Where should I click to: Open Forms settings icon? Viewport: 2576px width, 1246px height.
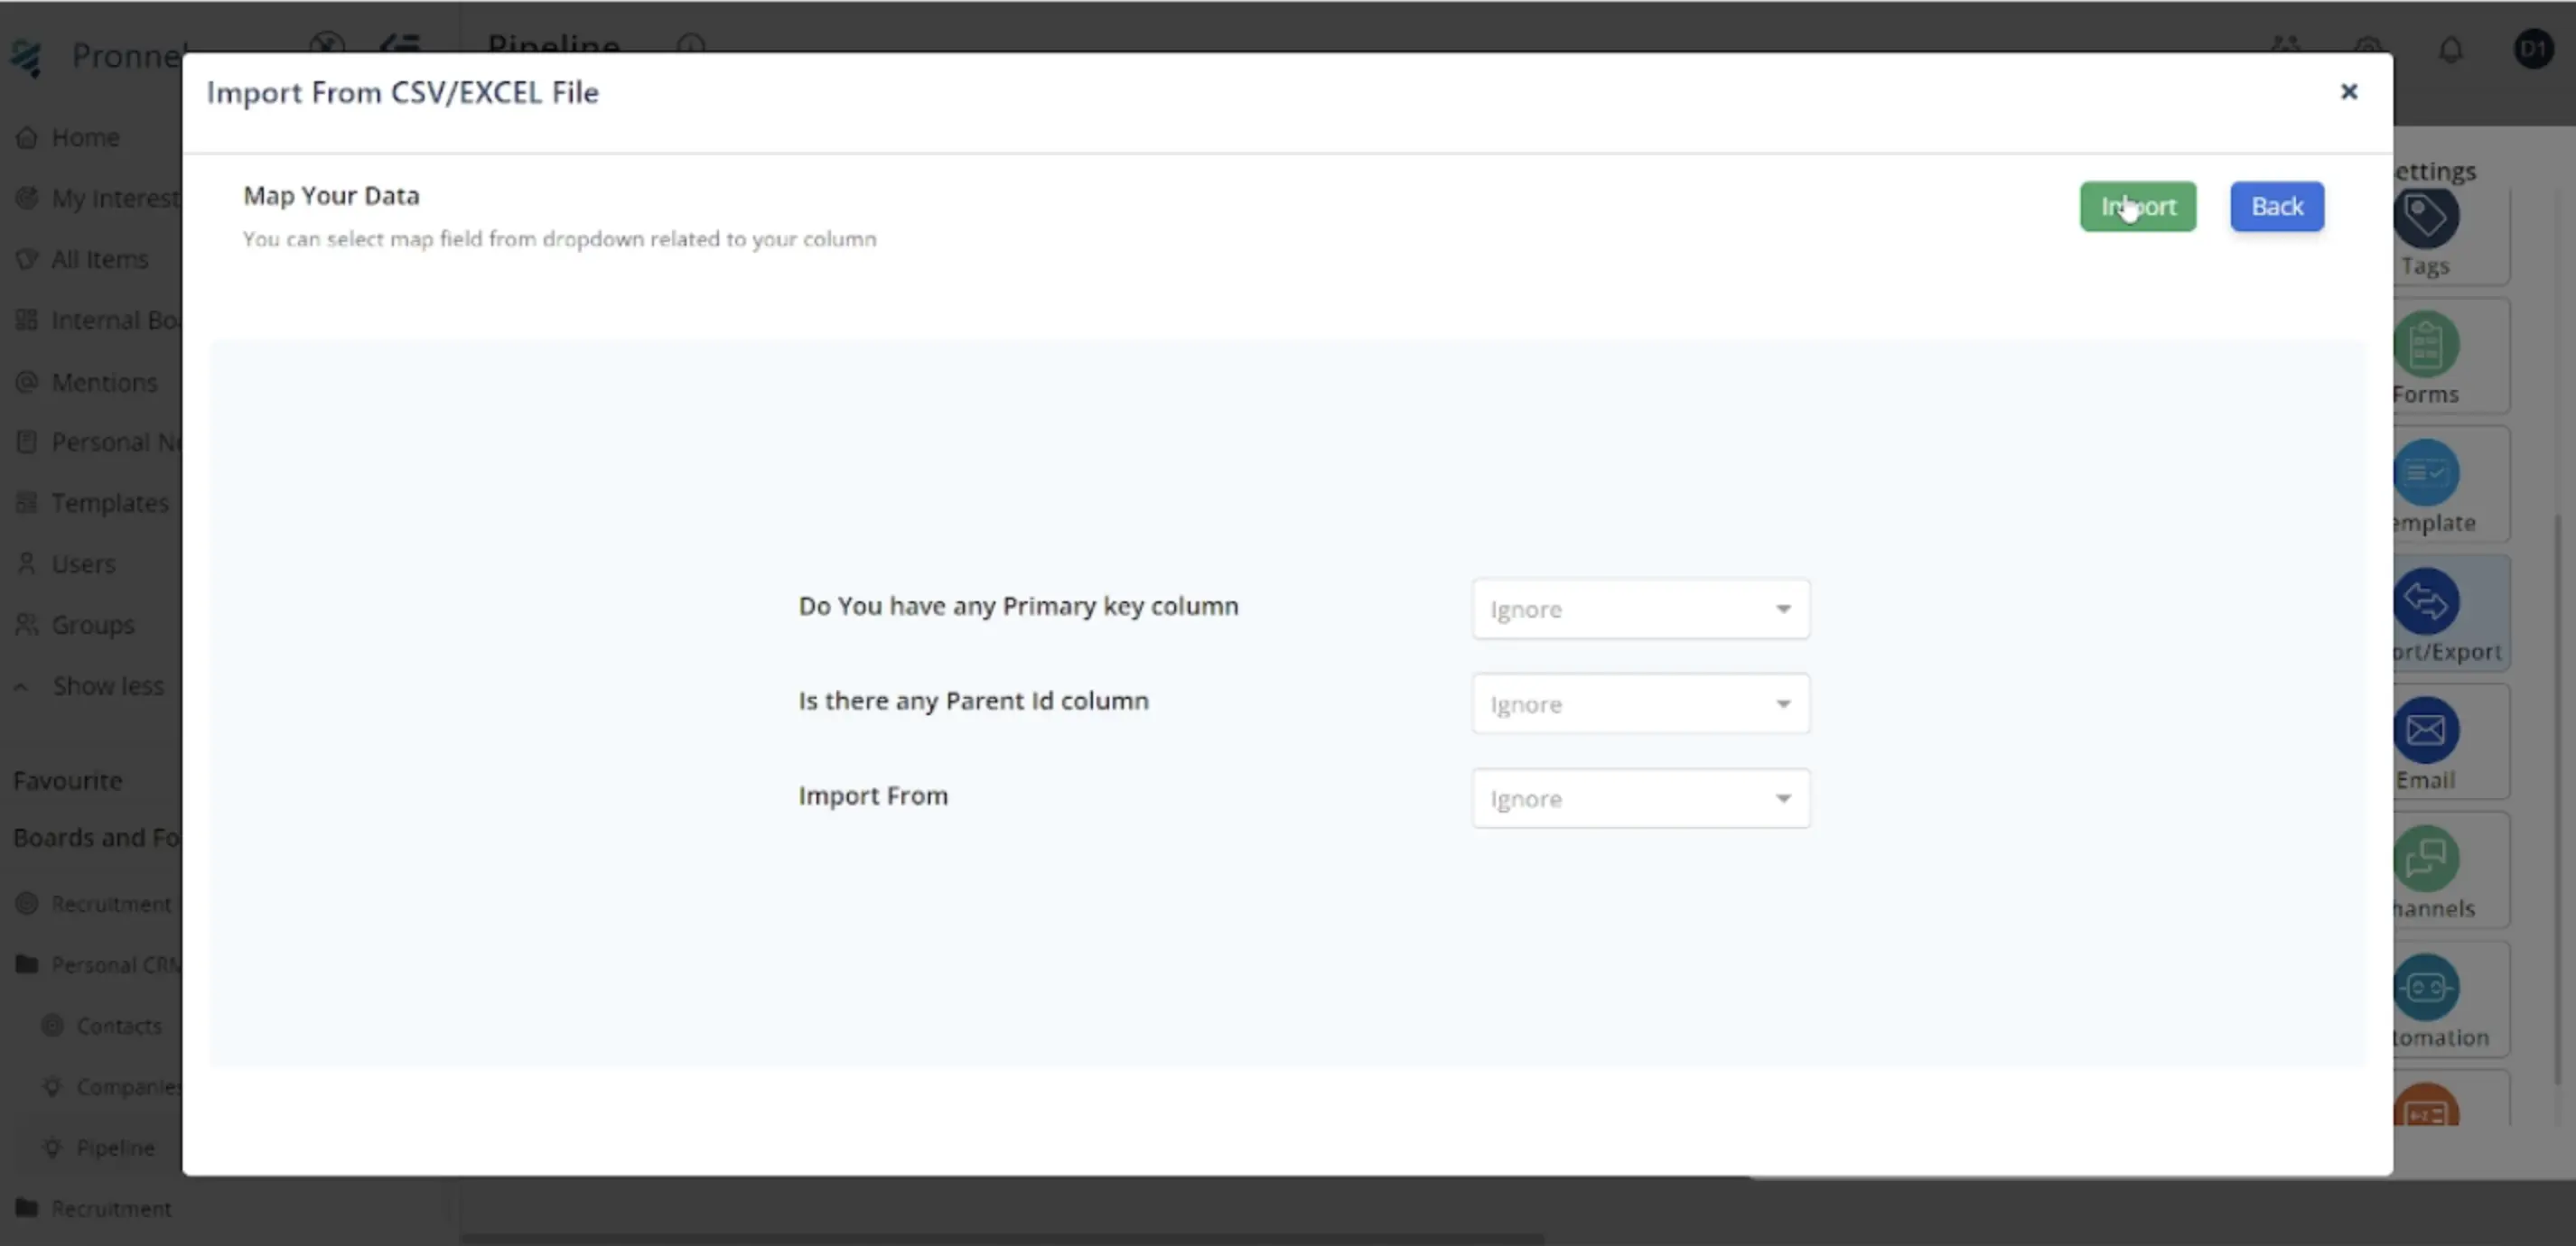(x=2425, y=345)
